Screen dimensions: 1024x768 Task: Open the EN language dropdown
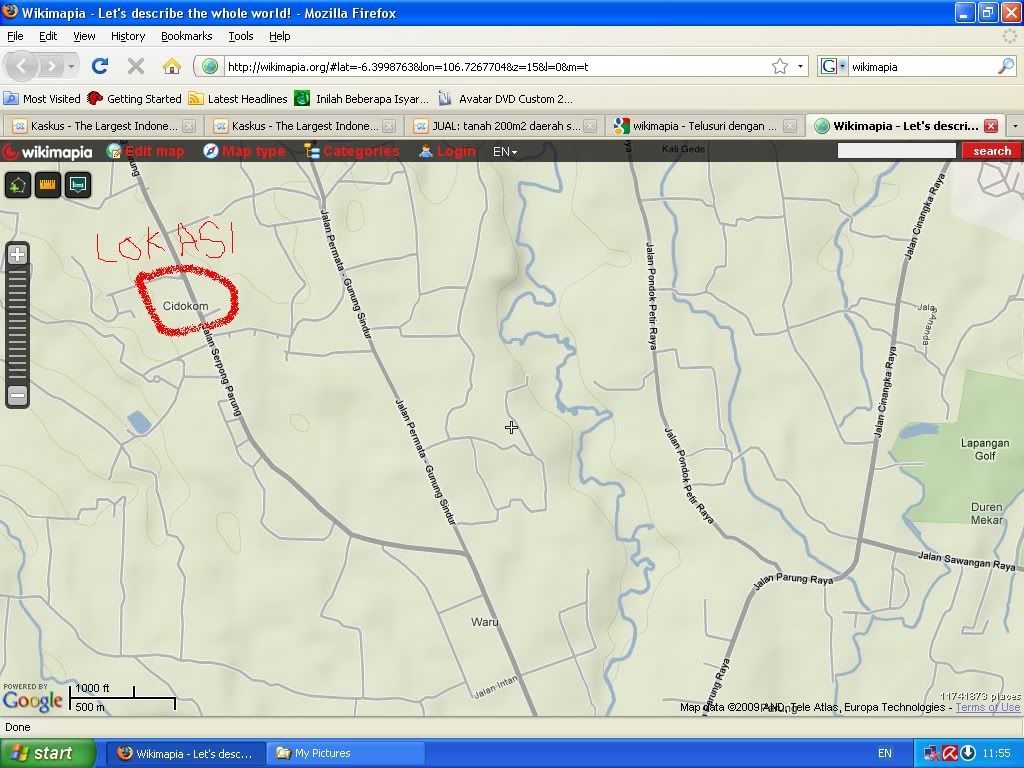pyautogui.click(x=505, y=152)
